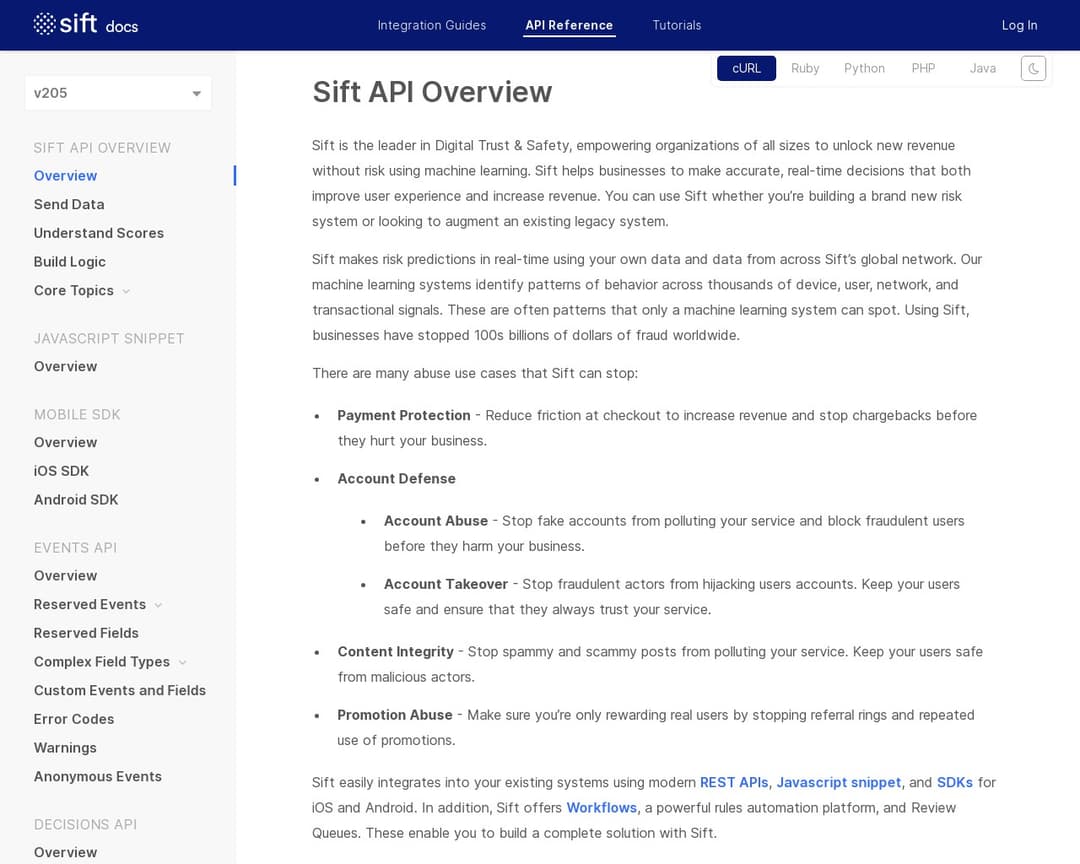Go to Tutorials in top navigation
1080x864 pixels.
pos(676,25)
